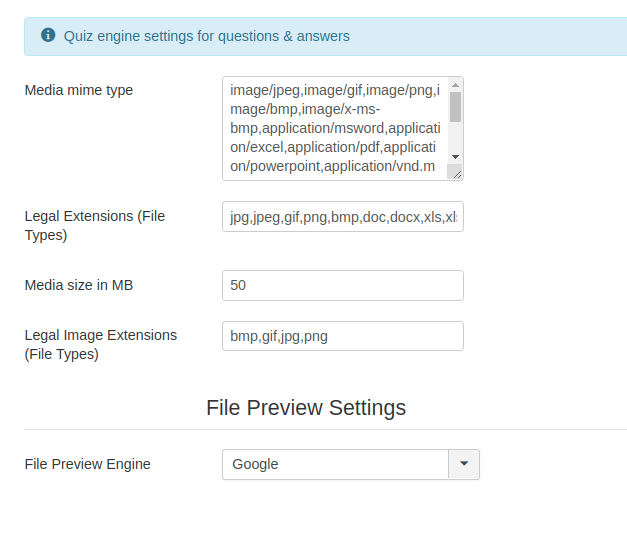Viewport: 627px width, 554px height.
Task: Click the "Quiz engine settings" banner text
Action: [206, 36]
